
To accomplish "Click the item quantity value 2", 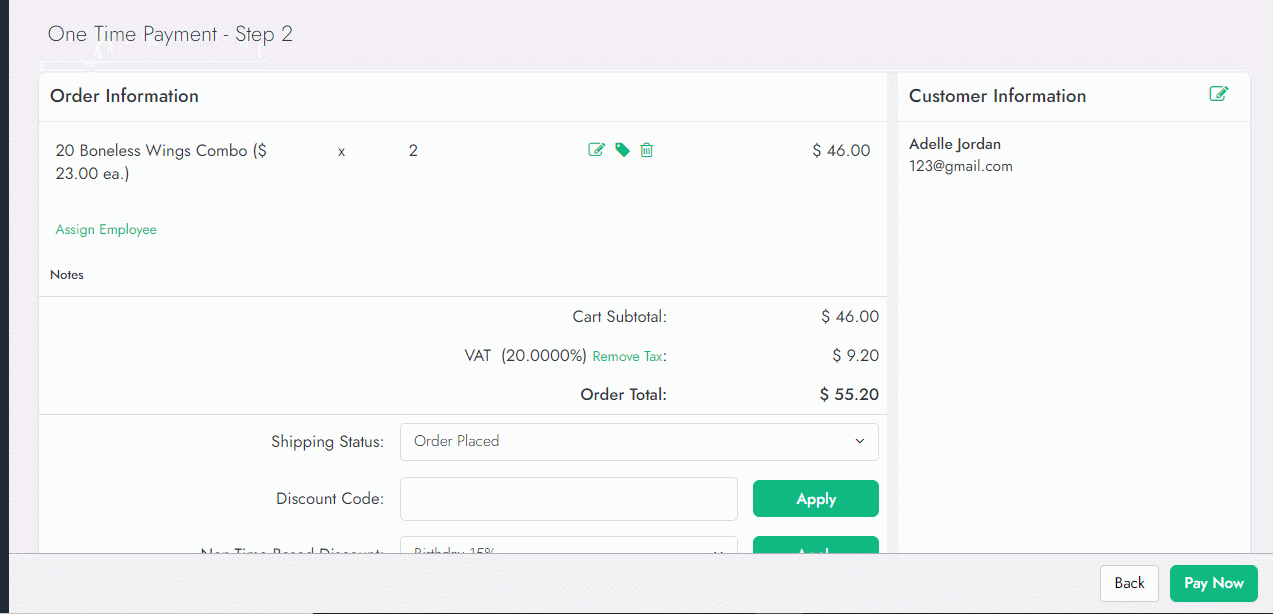I will pyautogui.click(x=413, y=151).
